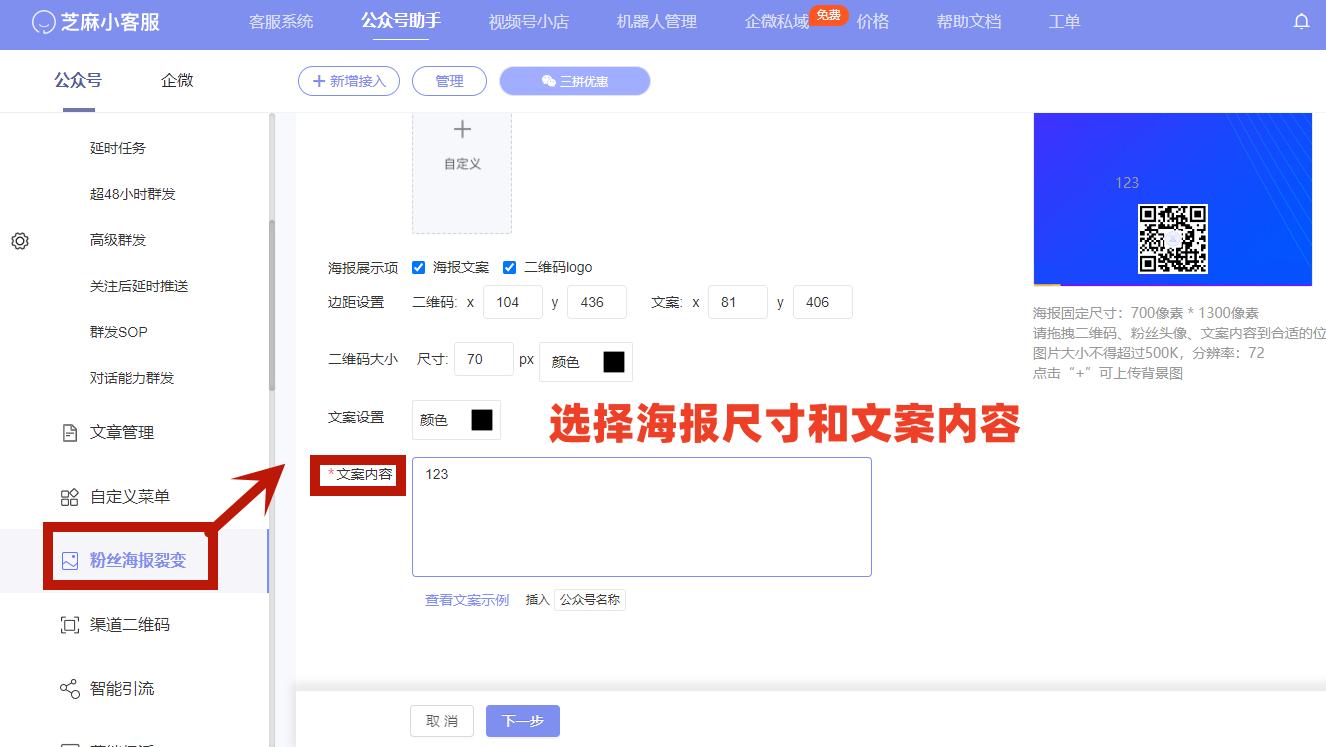Switch to the 企微 tab
The image size is (1326, 747).
point(177,80)
